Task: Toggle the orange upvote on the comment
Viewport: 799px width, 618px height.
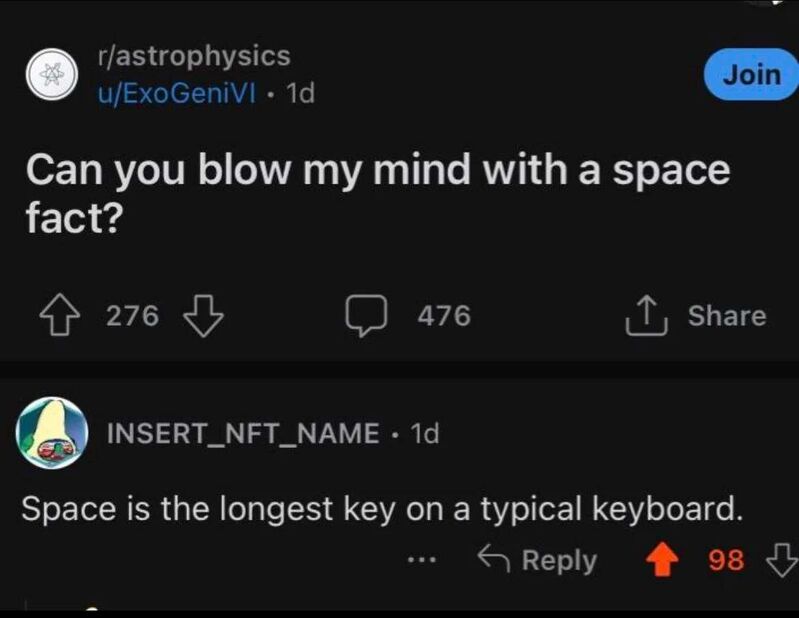Action: tap(662, 559)
